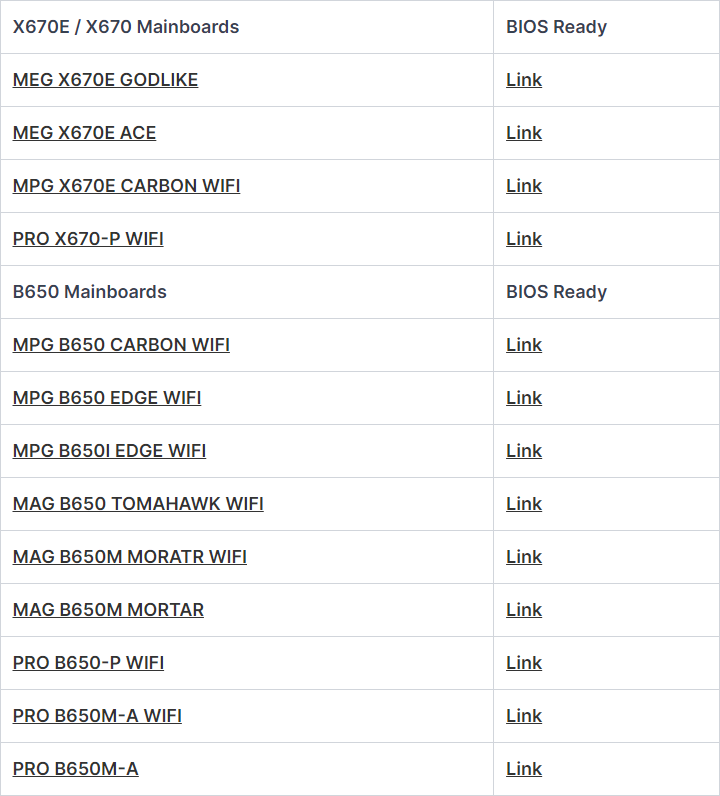720x796 pixels.
Task: Open BIOS Link for PRO X670-P WIFI
Action: (x=524, y=239)
